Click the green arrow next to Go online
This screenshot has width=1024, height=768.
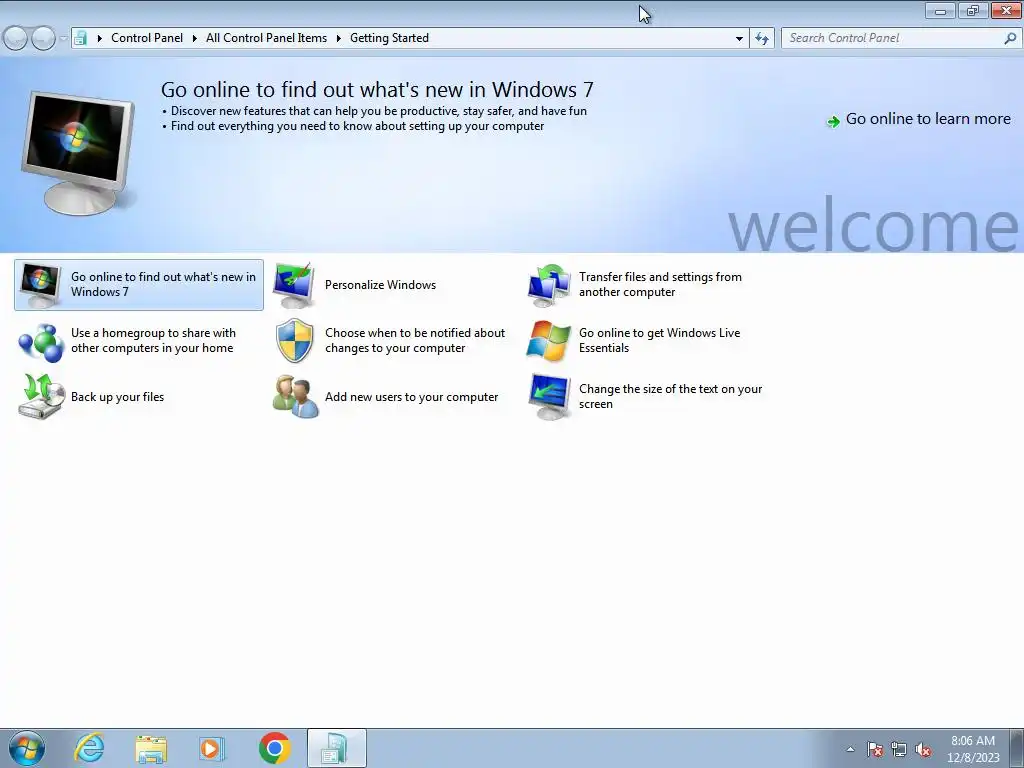point(833,121)
